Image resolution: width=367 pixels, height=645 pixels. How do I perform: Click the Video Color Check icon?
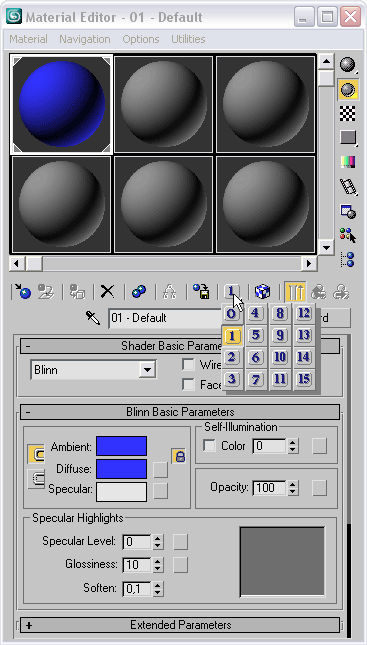(x=348, y=162)
